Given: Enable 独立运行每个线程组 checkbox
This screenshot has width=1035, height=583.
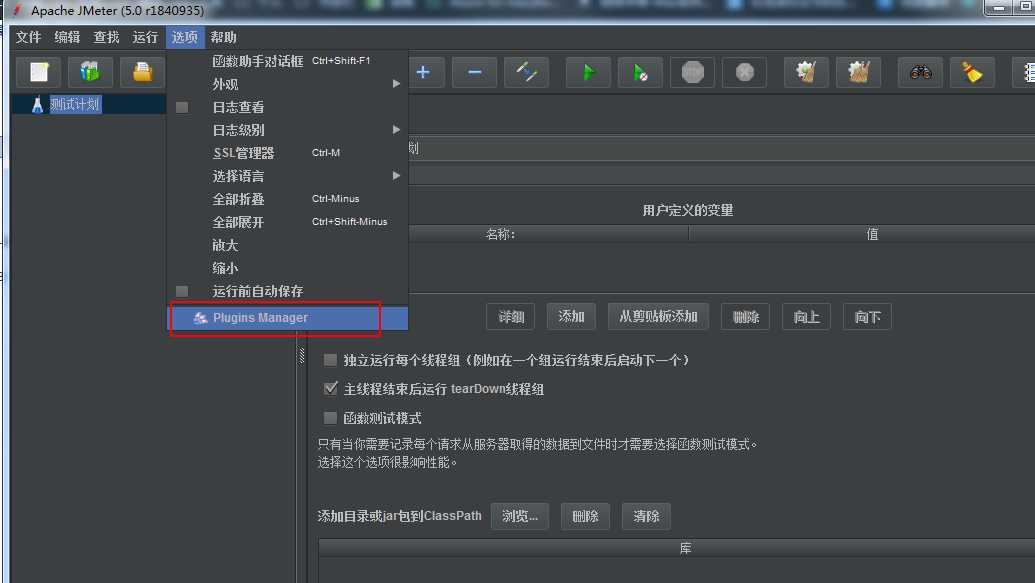Looking at the screenshot, I should (330, 360).
